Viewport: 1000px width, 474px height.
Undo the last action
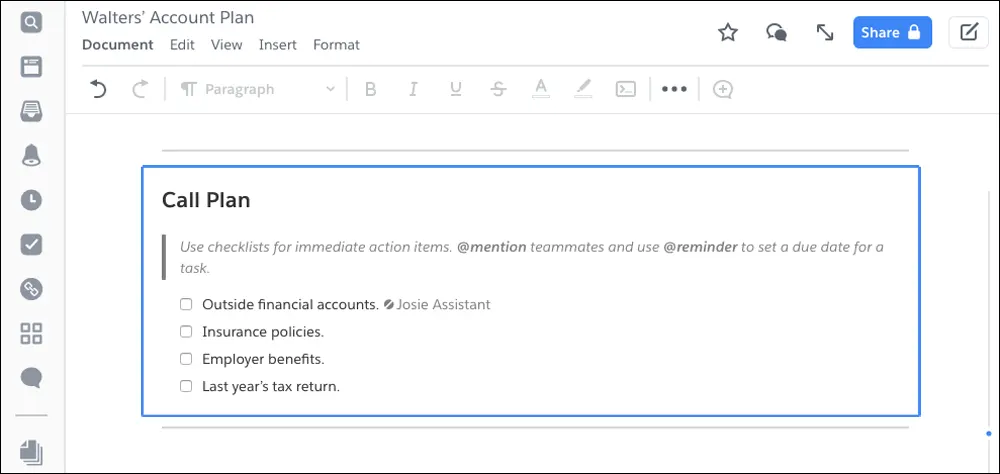click(x=98, y=89)
